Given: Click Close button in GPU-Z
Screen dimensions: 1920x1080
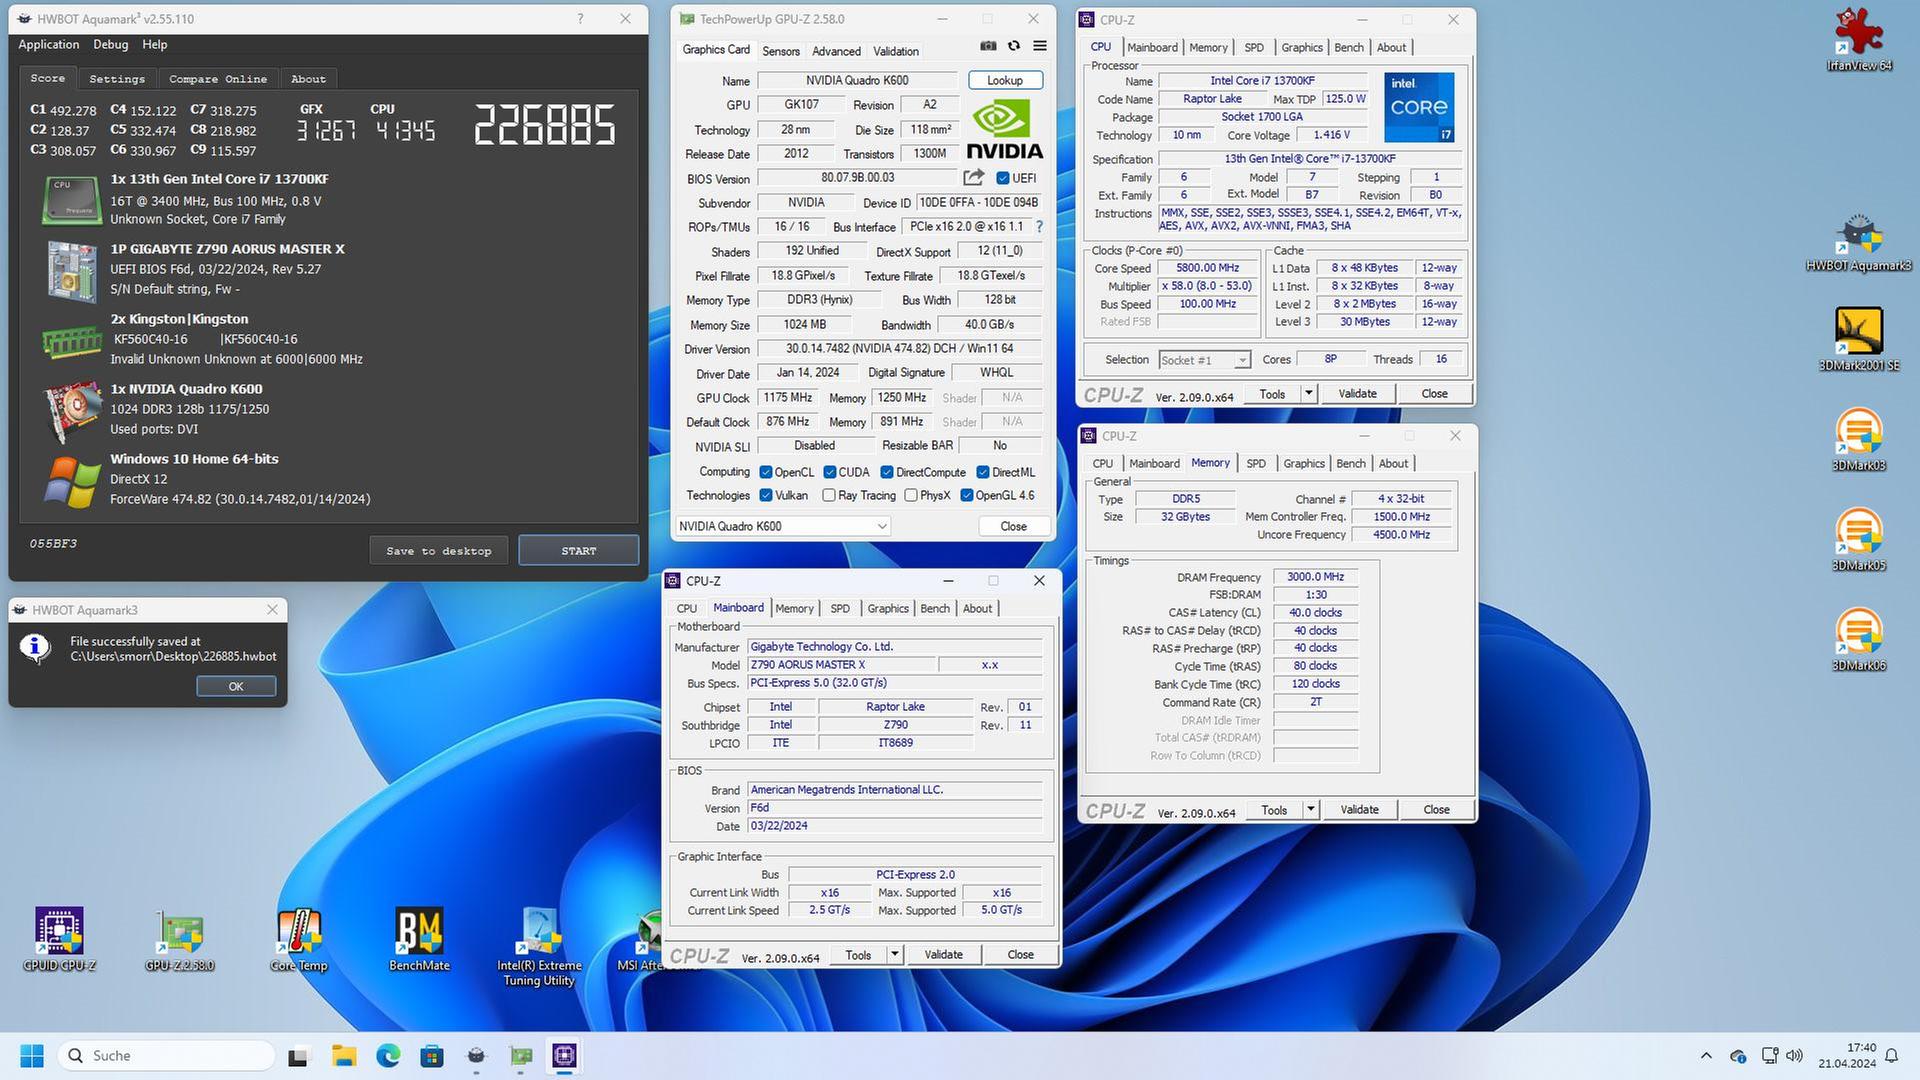Looking at the screenshot, I should pos(1013,526).
